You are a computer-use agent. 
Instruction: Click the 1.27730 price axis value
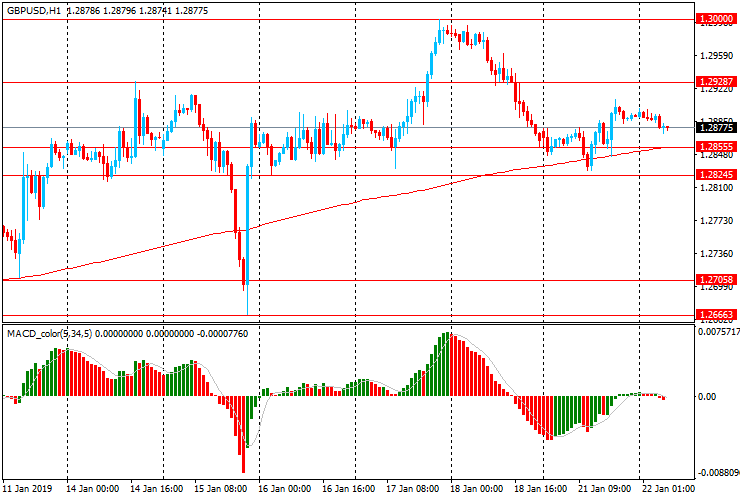pos(716,220)
